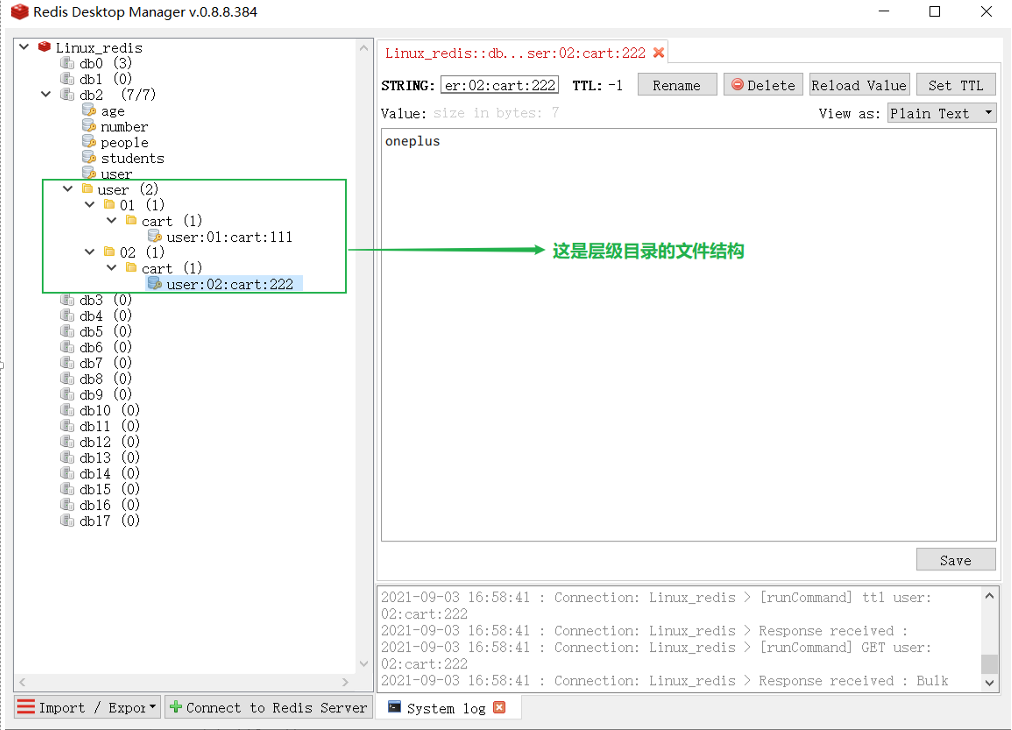Collapse cart folder under 02
Viewport: 1012px width, 730px height.
point(112,267)
